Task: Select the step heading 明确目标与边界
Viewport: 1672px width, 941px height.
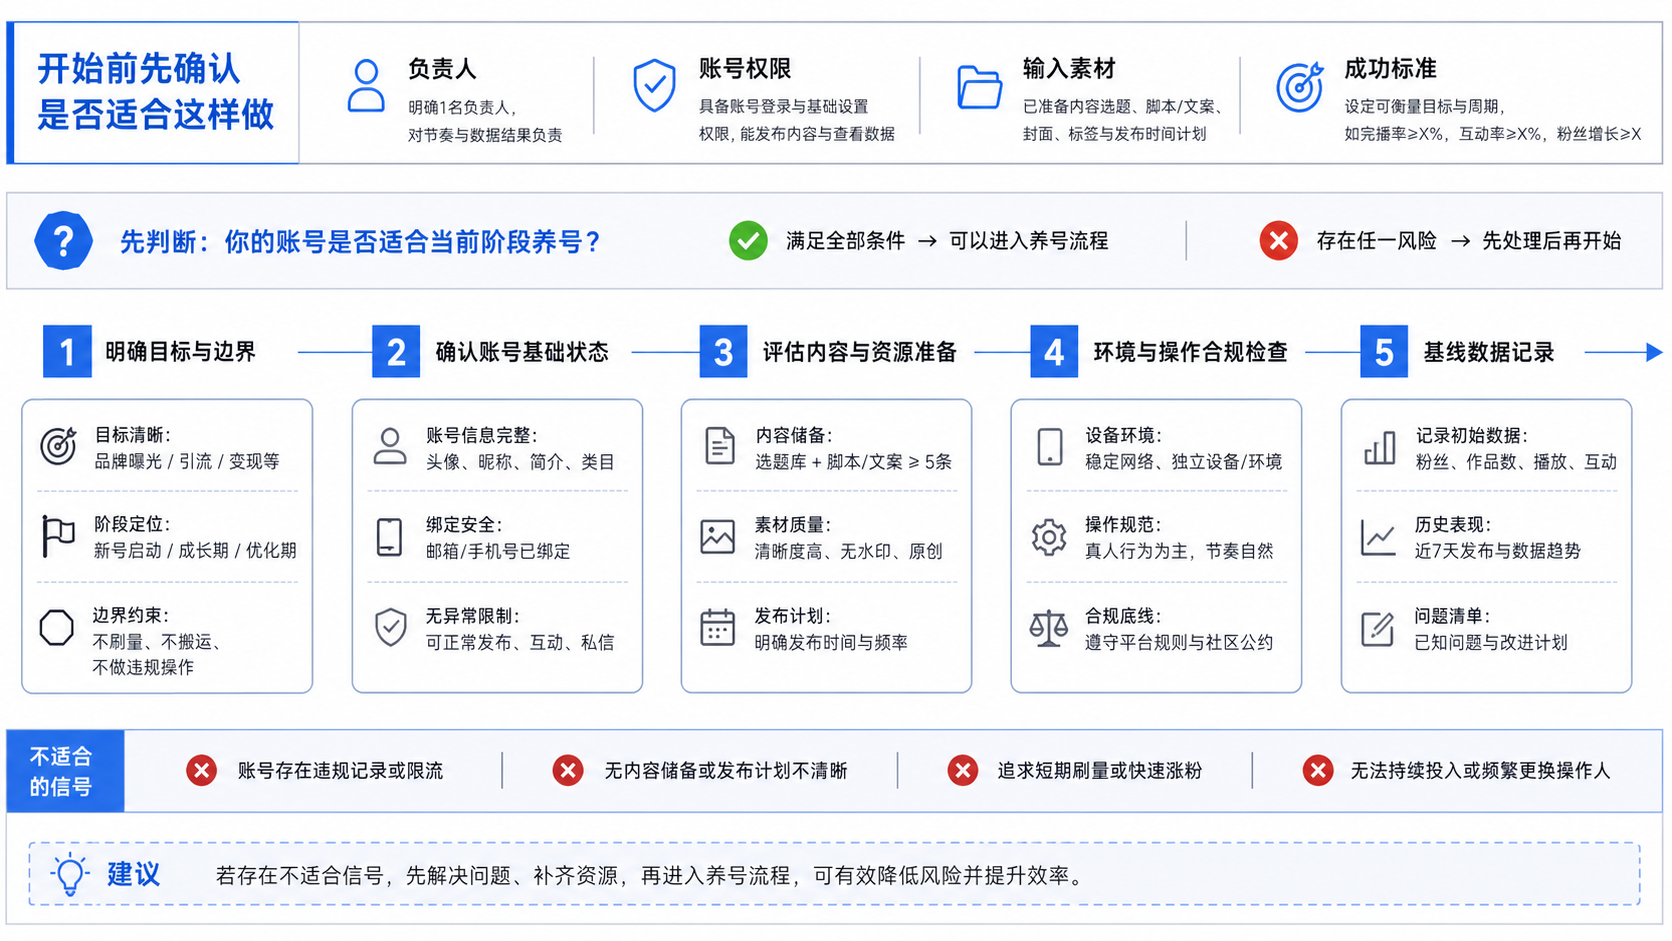Action: (180, 352)
